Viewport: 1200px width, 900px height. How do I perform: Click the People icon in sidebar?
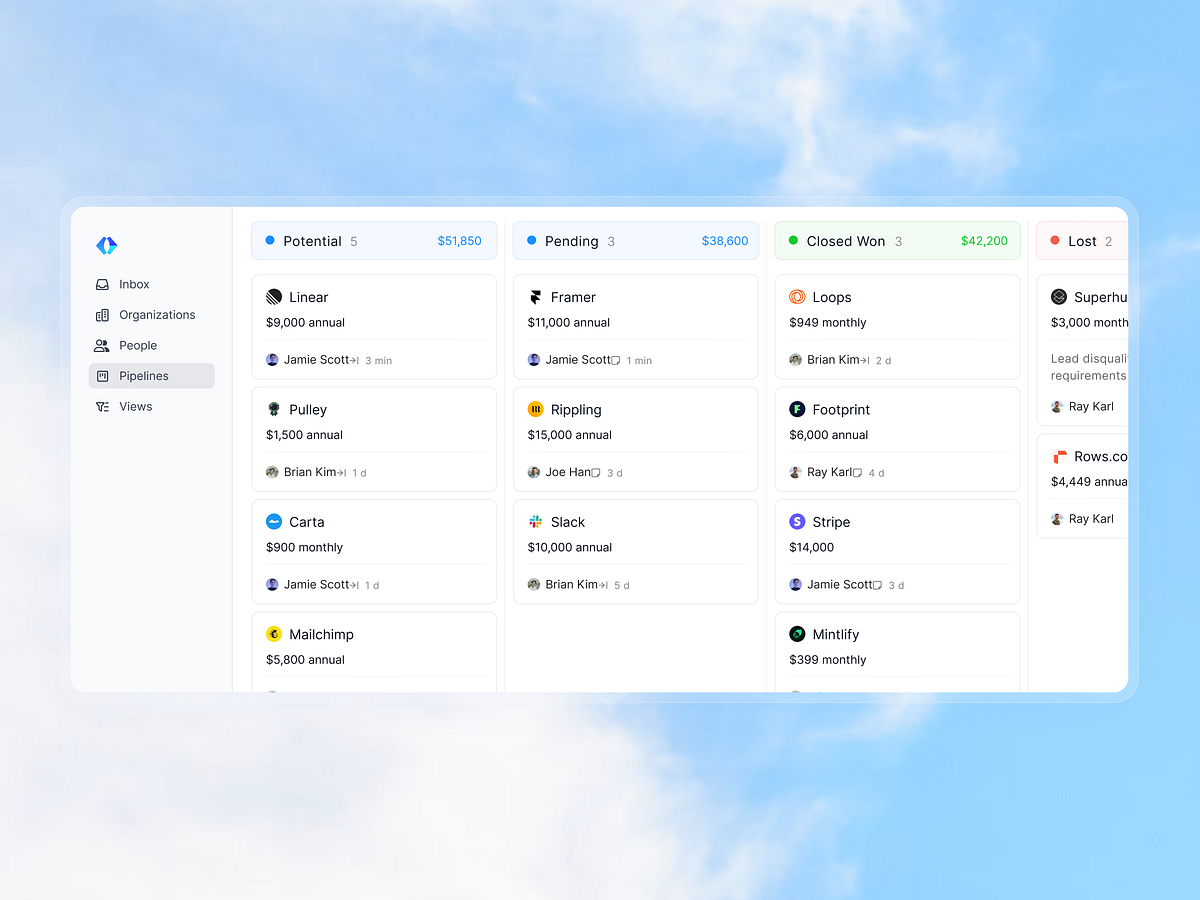[102, 345]
